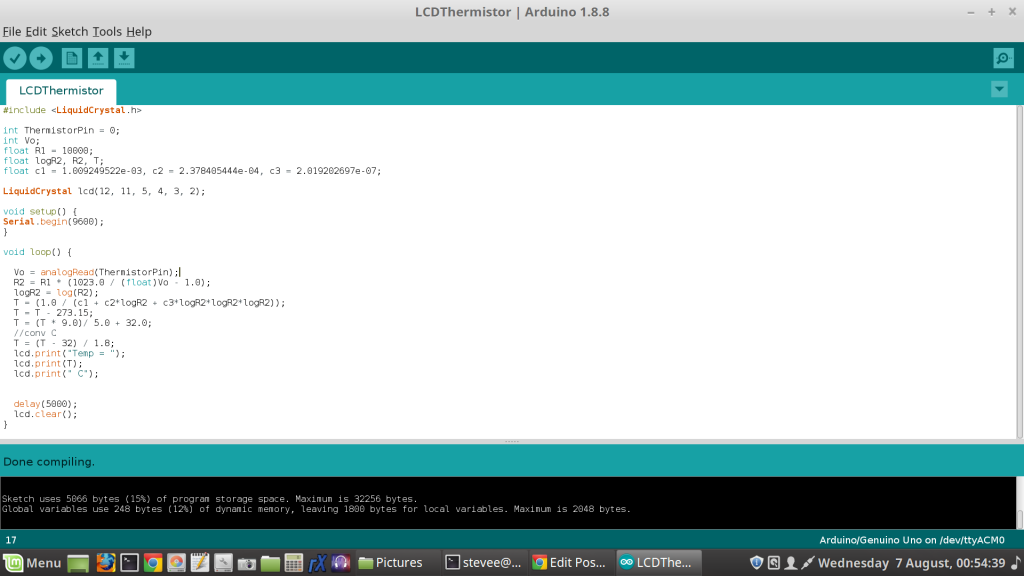Switch to the Pictures window in taskbar
Screen dimensions: 1024x576
[391, 563]
